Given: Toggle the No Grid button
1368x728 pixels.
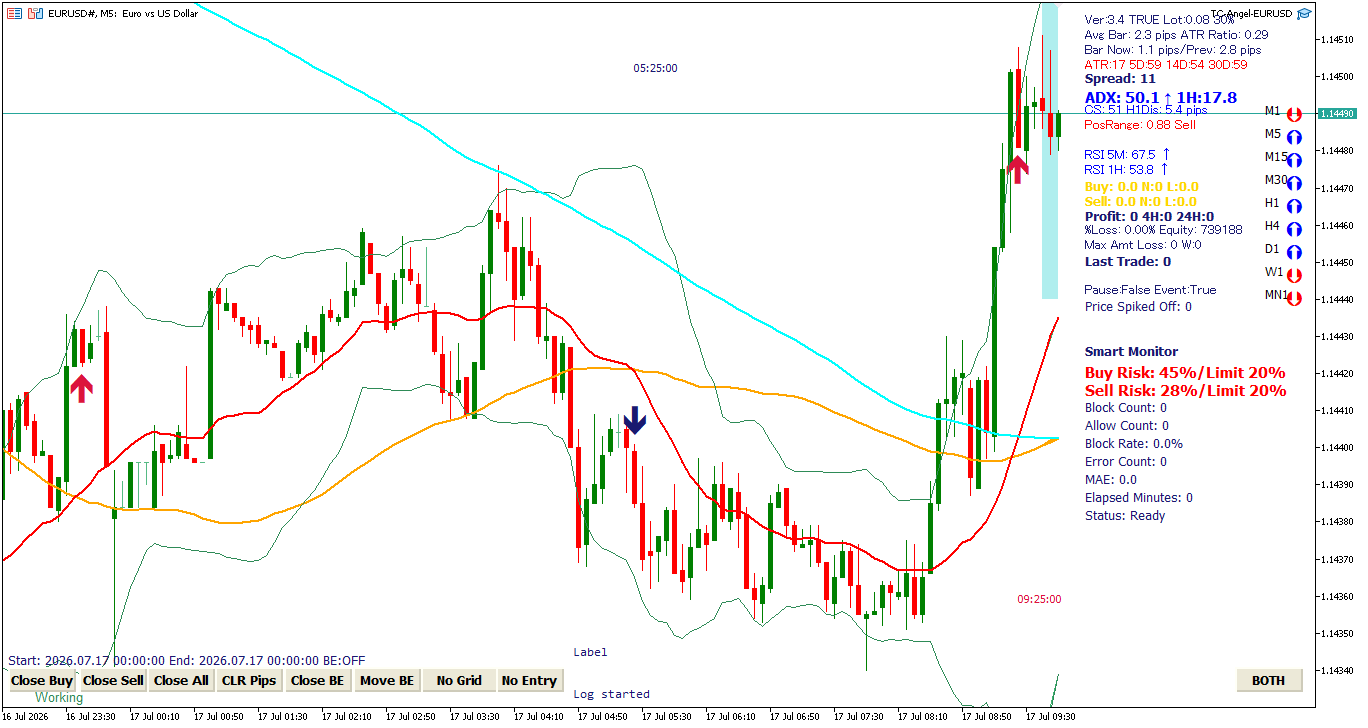Looking at the screenshot, I should [459, 681].
